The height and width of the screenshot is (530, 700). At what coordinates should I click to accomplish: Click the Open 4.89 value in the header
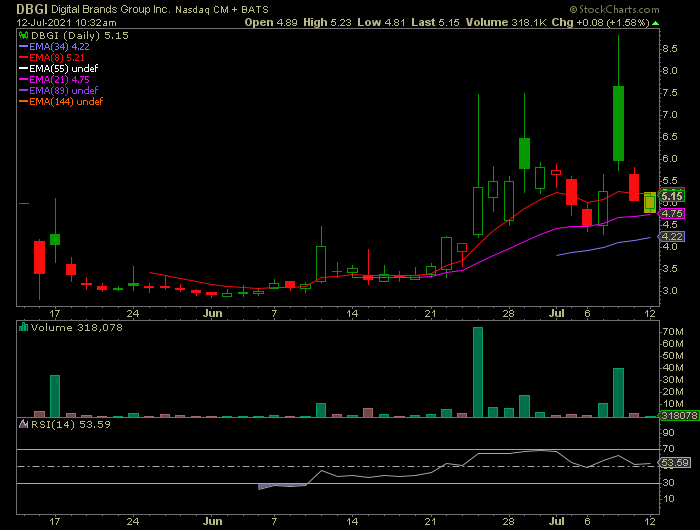271,22
